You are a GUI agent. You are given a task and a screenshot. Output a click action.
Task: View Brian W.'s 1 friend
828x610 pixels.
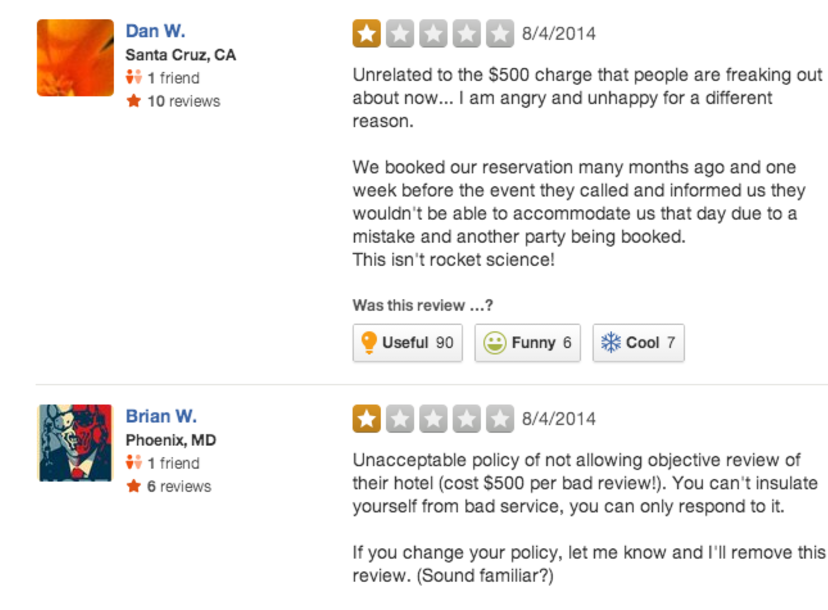pos(173,463)
